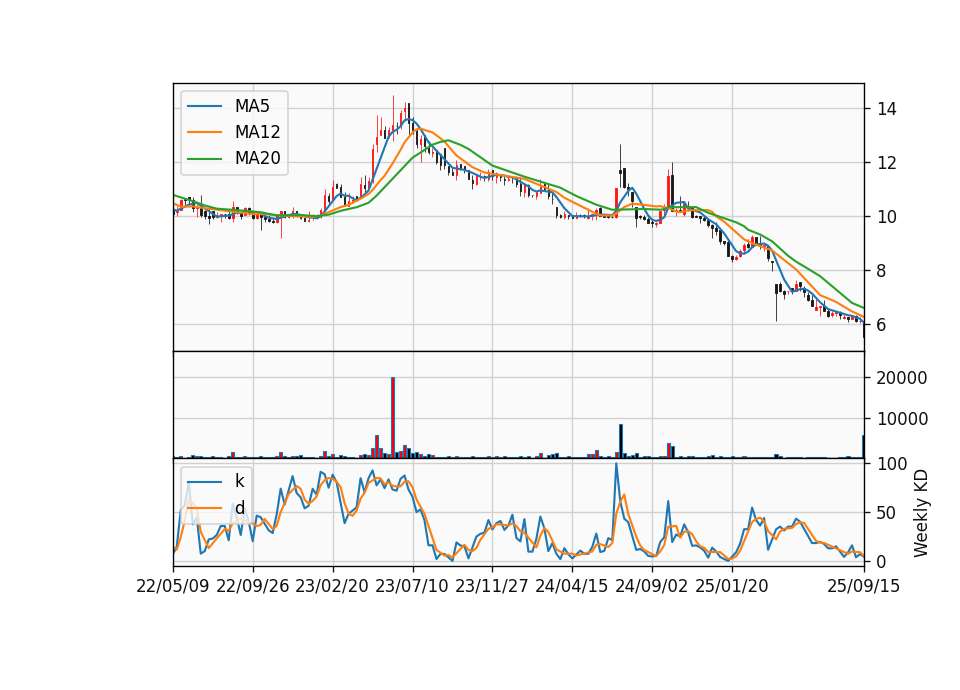The image size is (960, 690).
Task: Click the price axis value 6
Action: click(x=882, y=324)
